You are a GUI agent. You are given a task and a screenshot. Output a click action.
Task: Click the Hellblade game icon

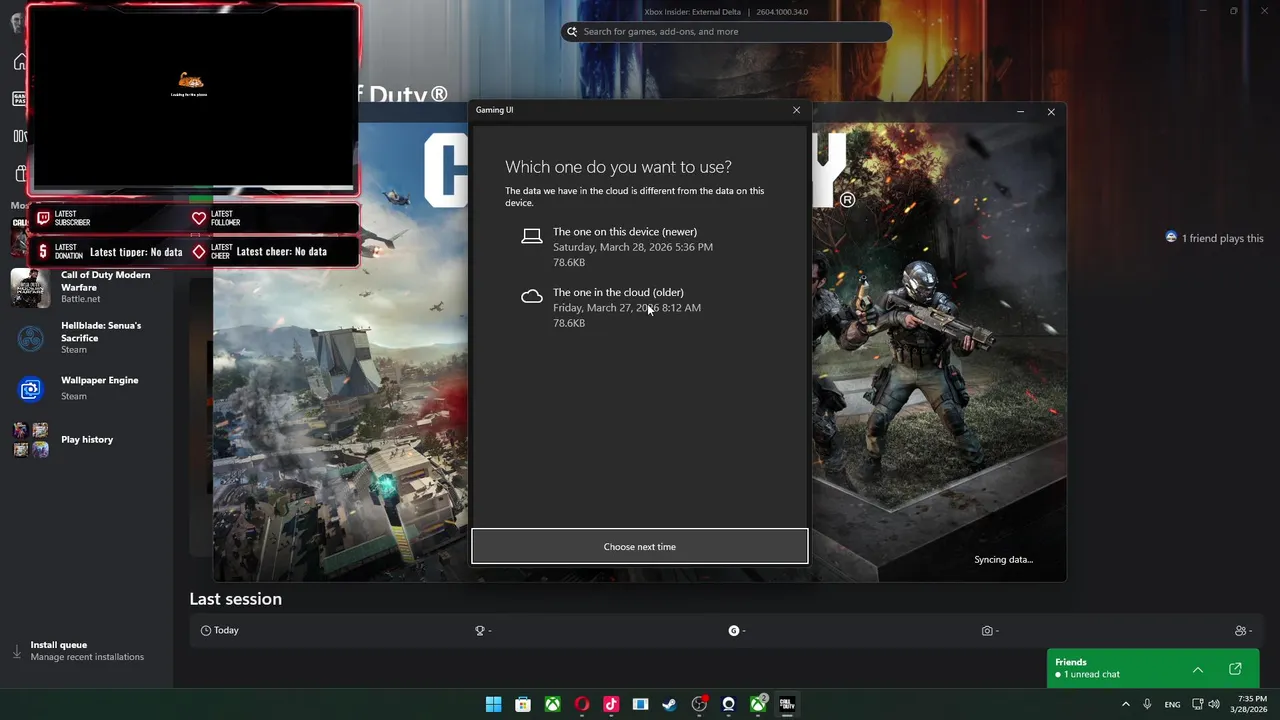click(x=31, y=339)
